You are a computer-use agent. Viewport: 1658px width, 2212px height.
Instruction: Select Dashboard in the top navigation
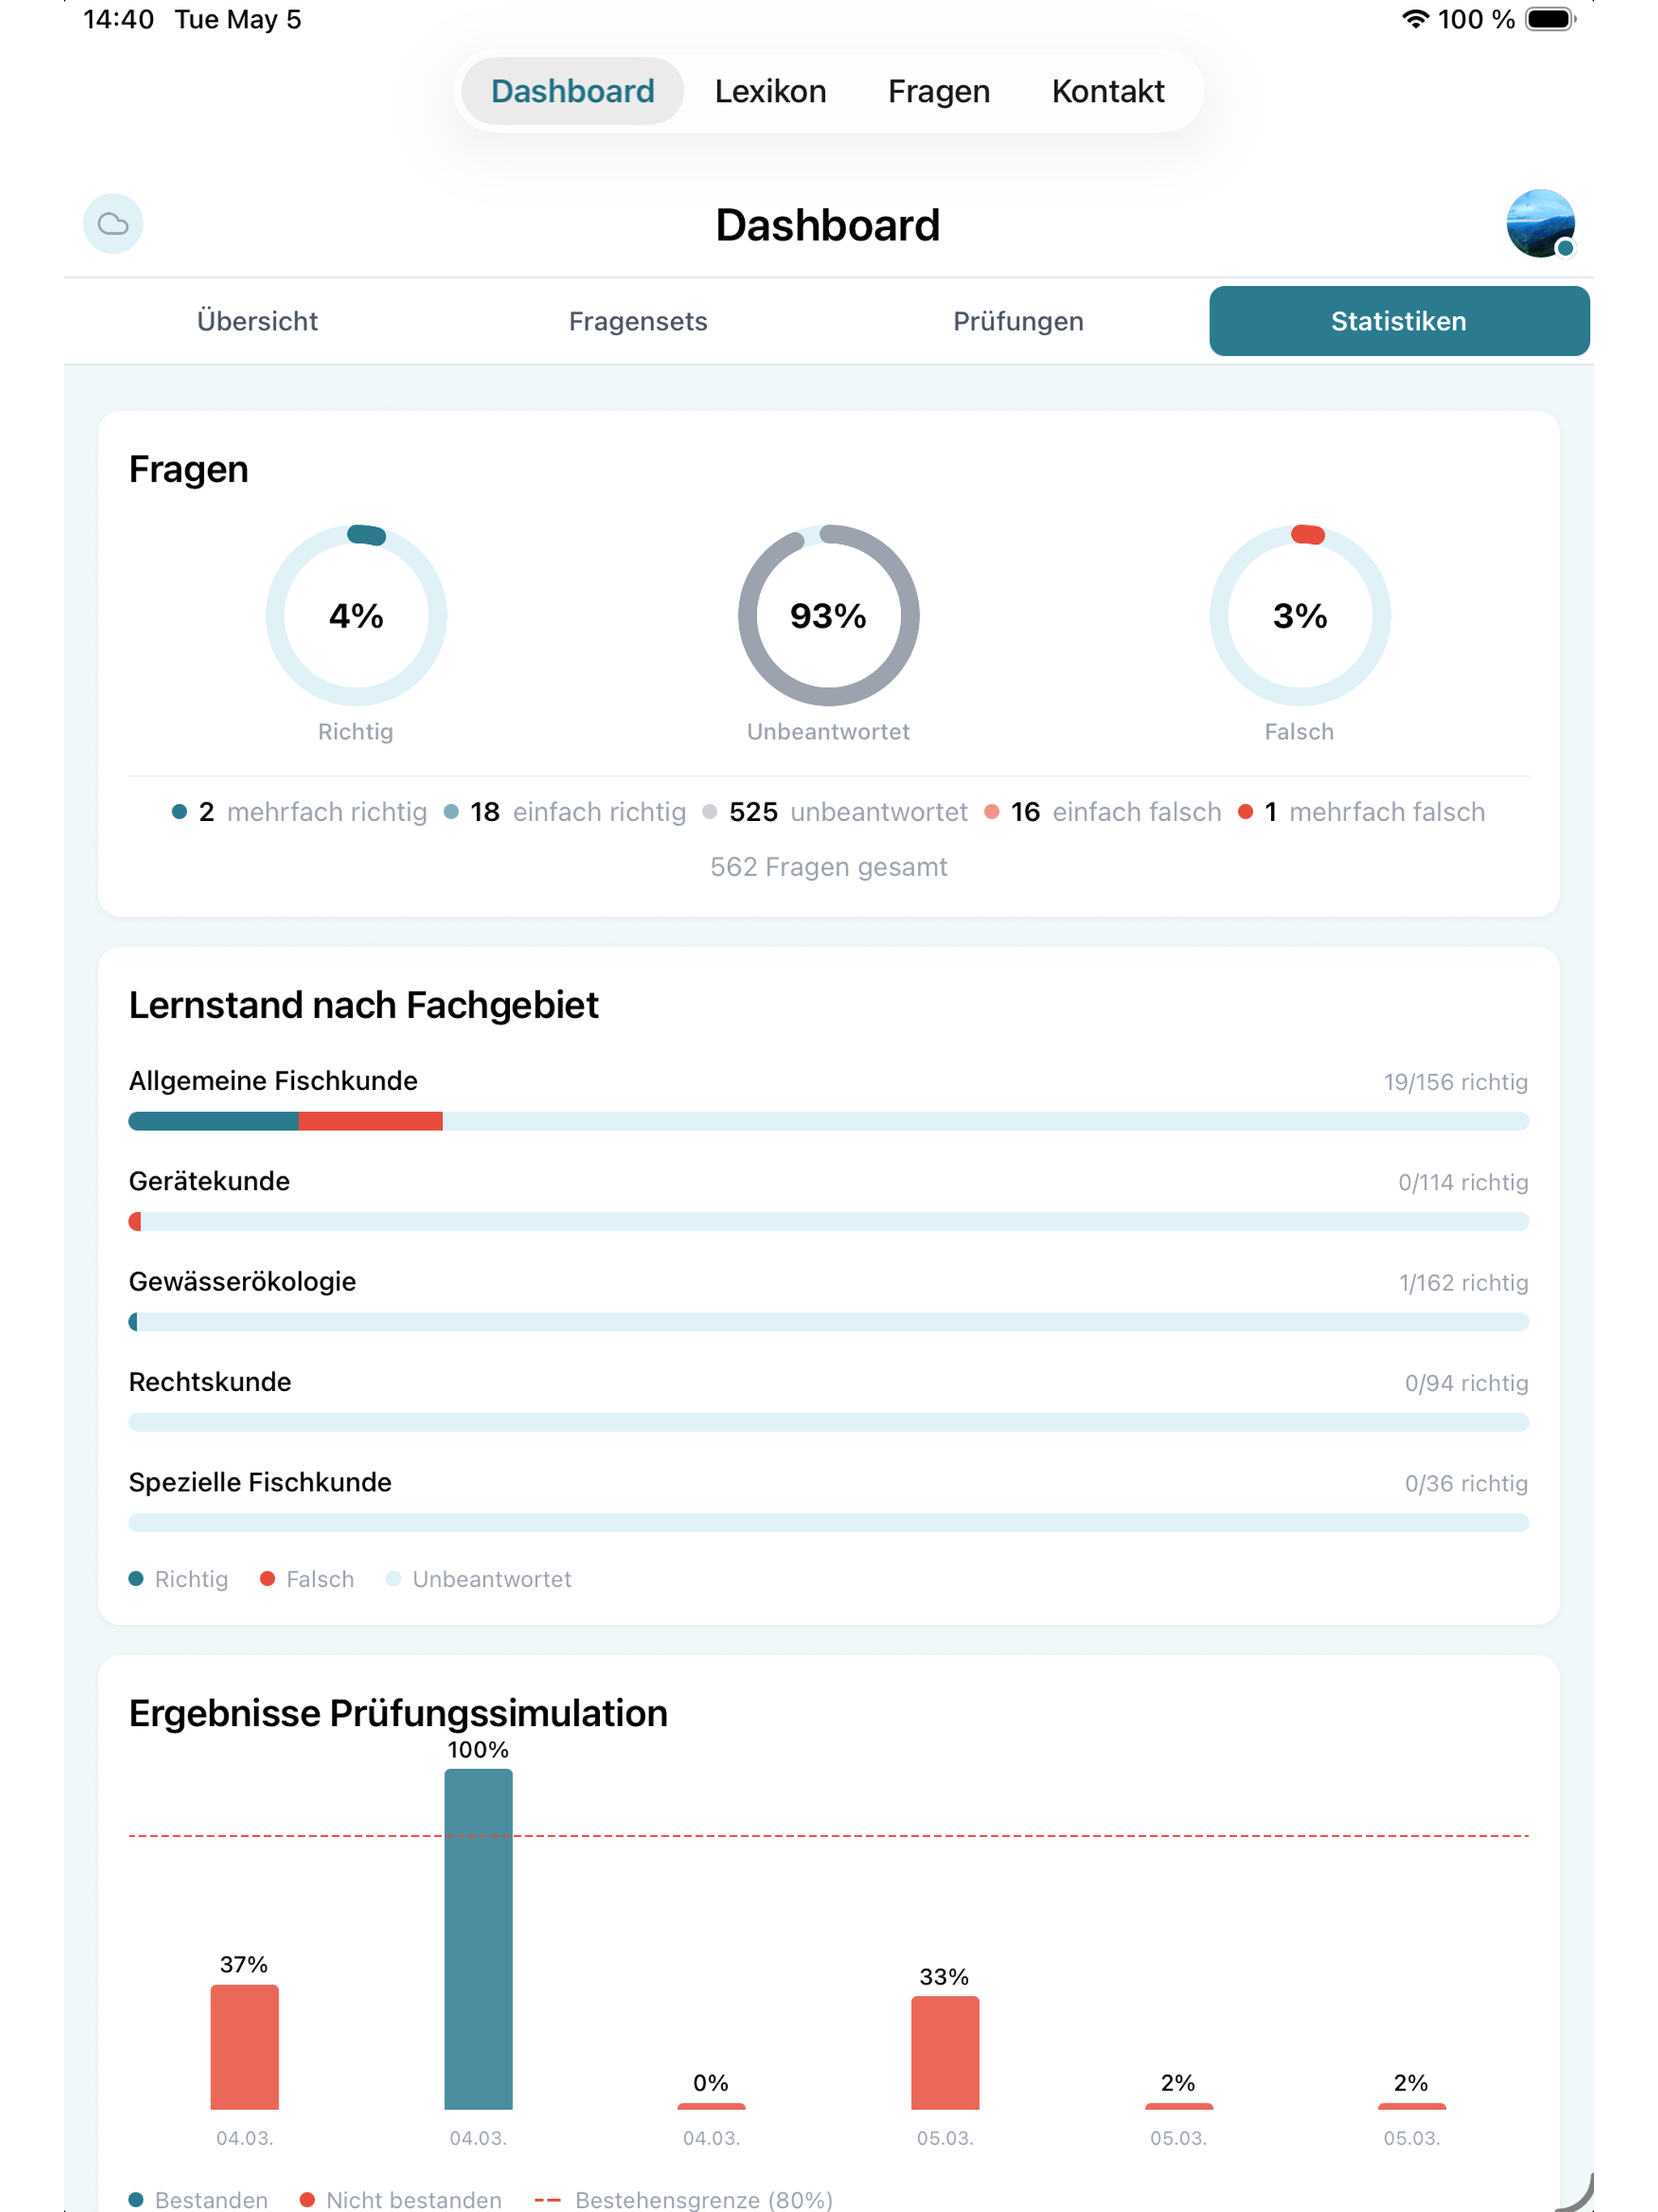572,91
